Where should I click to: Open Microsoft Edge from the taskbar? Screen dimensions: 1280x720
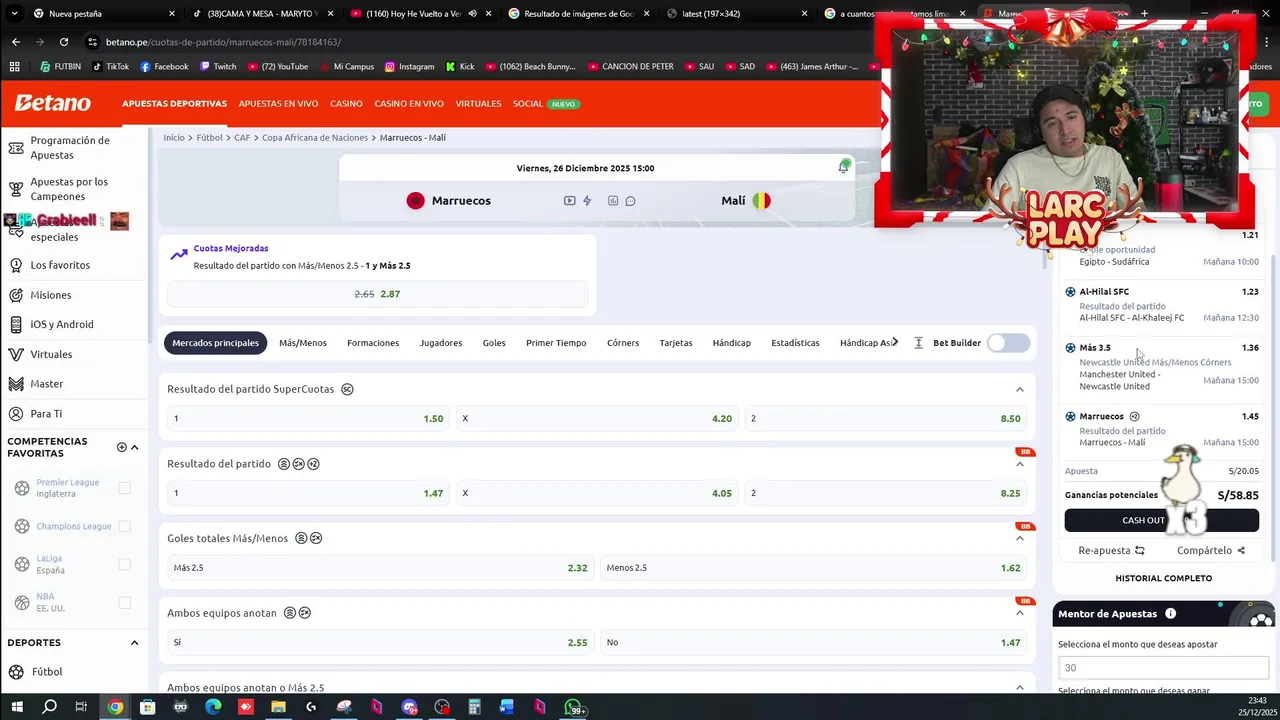[213, 708]
